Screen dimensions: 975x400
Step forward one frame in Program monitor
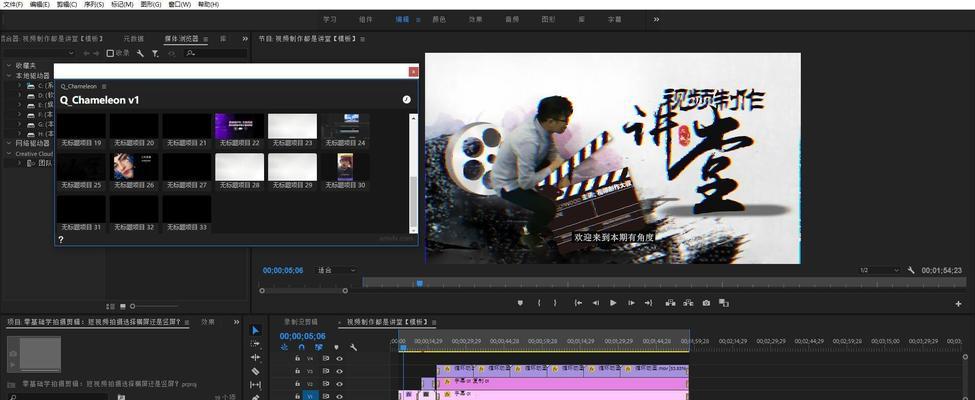(x=631, y=303)
